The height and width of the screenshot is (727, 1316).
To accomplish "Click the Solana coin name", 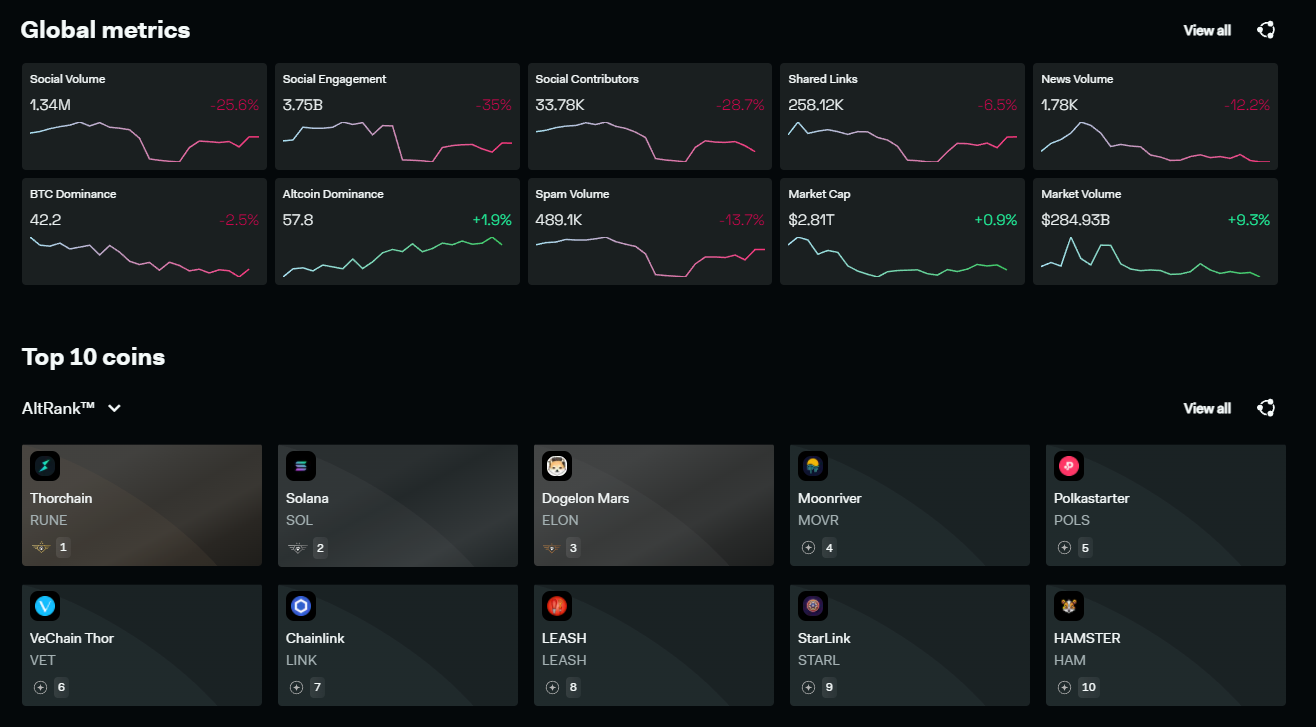I will [x=307, y=498].
